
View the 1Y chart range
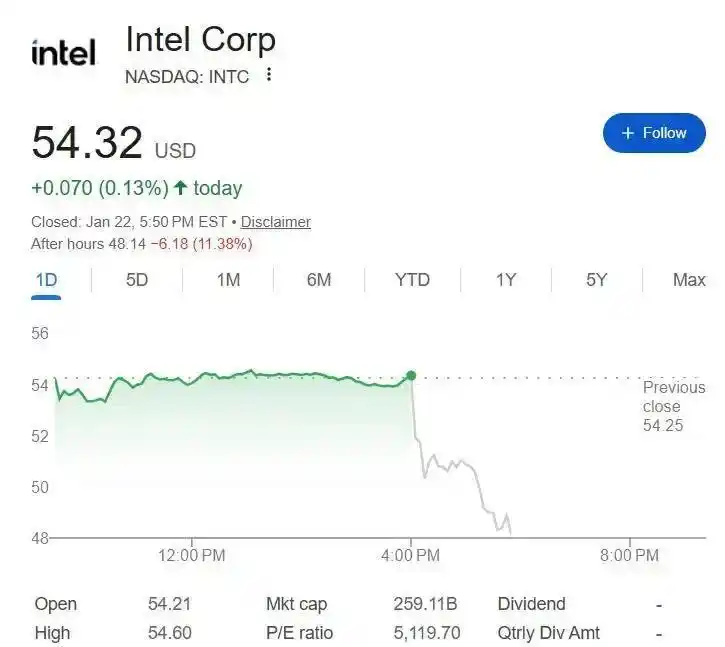click(506, 280)
